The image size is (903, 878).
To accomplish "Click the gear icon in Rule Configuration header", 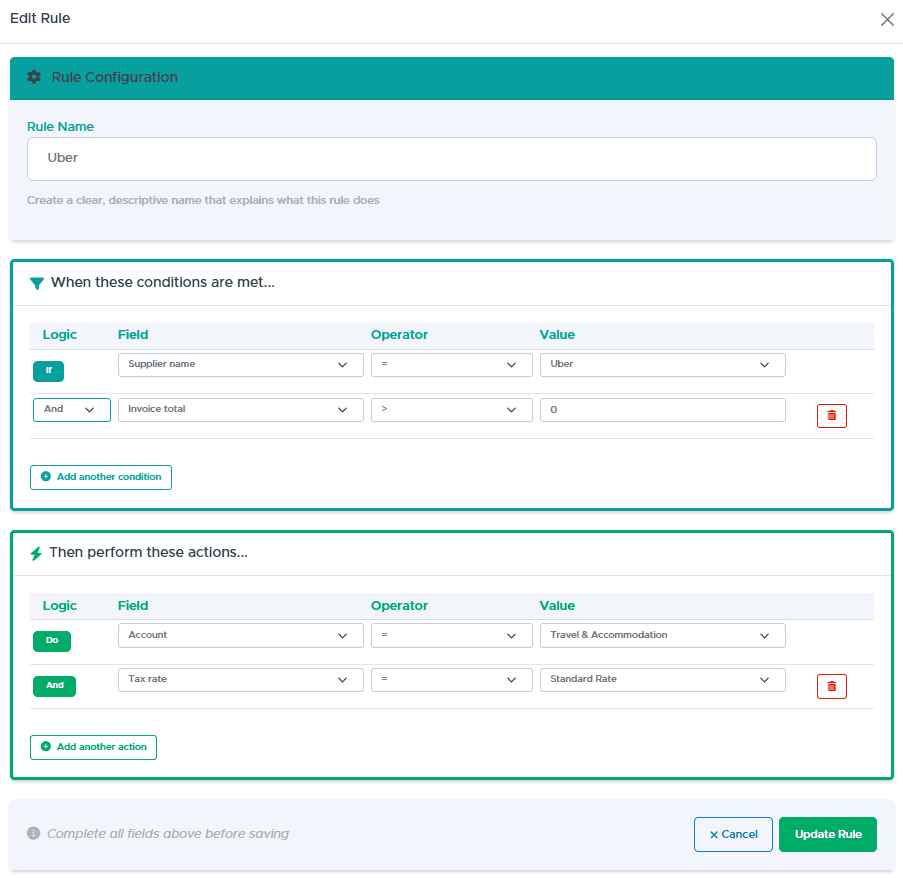I will [x=33, y=77].
